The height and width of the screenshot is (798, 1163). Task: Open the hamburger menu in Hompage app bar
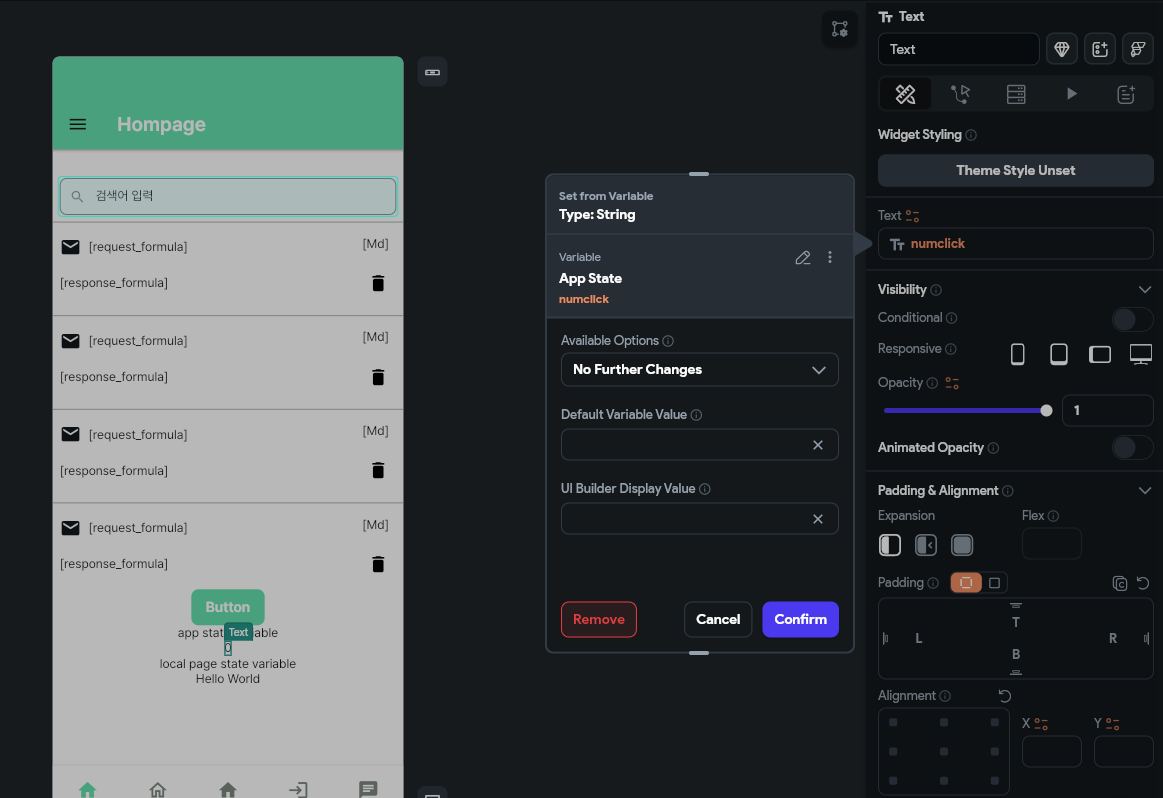pyautogui.click(x=78, y=124)
